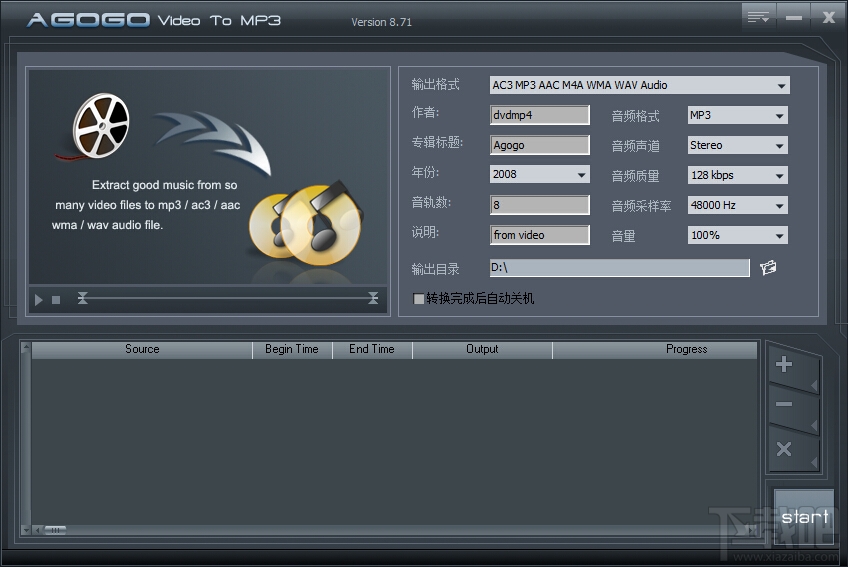This screenshot has height=567, width=848.
Task: Toggle auto shutdown after conversion checkbox
Action: 418,299
